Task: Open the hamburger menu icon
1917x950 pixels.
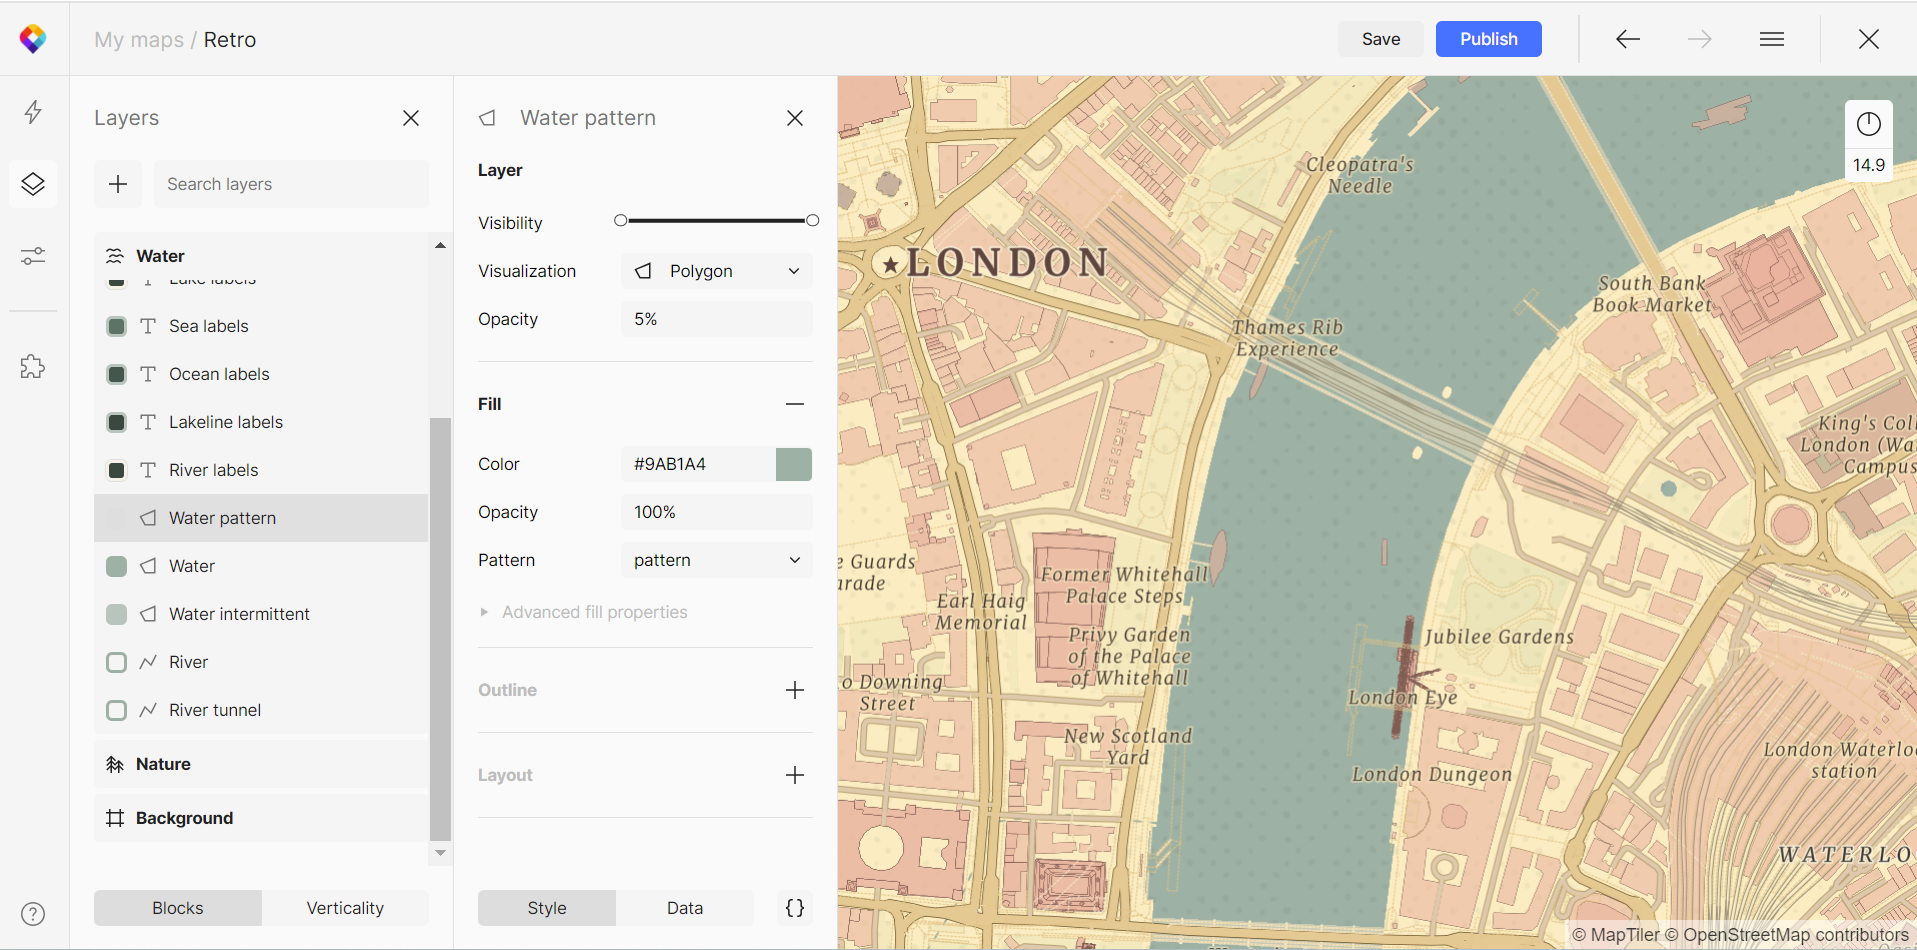Action: (x=1771, y=39)
